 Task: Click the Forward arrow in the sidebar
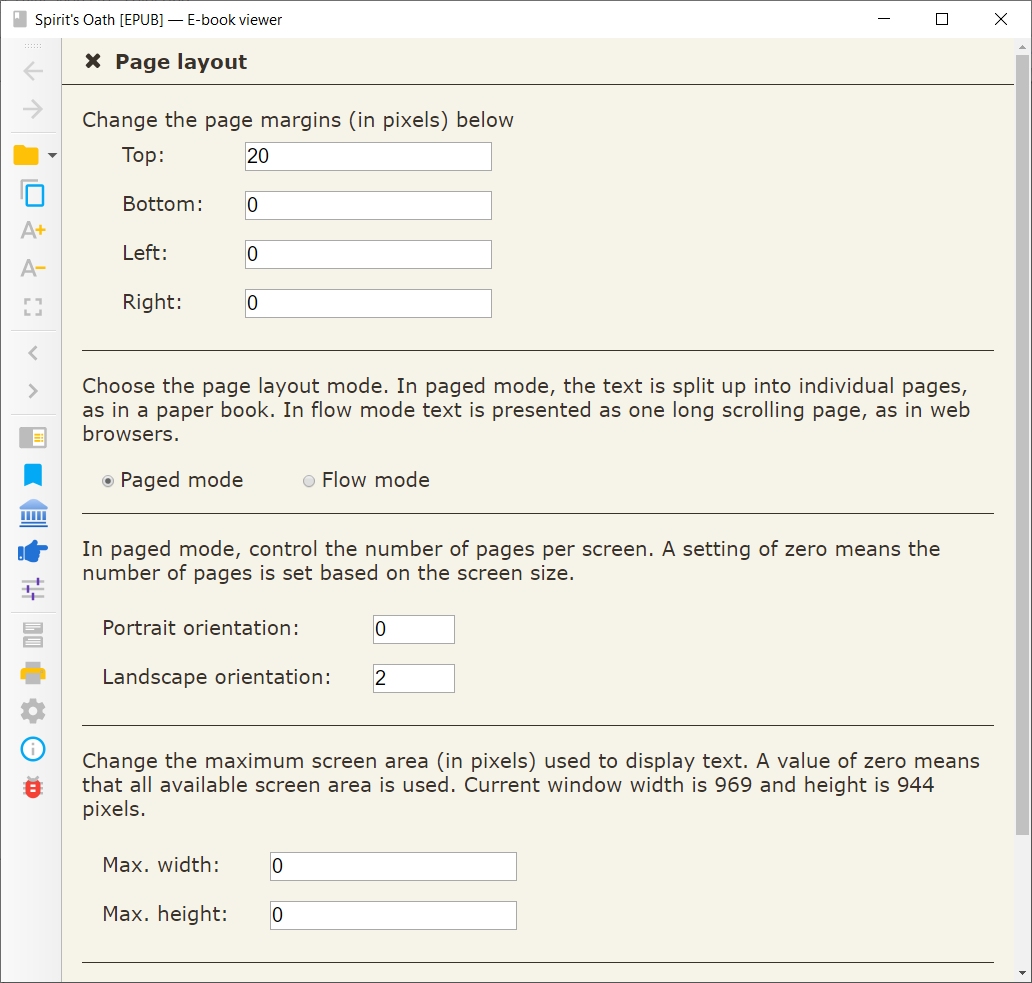tap(33, 109)
